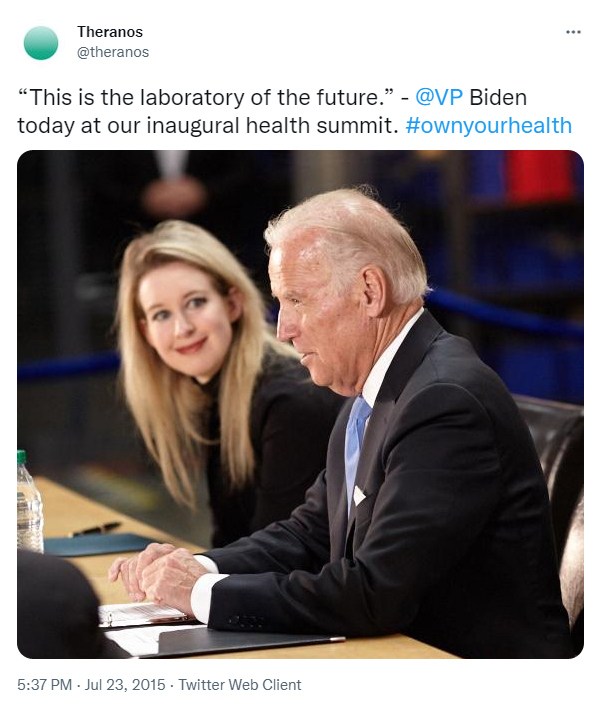Click the Jul 23, 2015 date
Image resolution: width=600 pixels, height=710 pixels.
coord(125,684)
